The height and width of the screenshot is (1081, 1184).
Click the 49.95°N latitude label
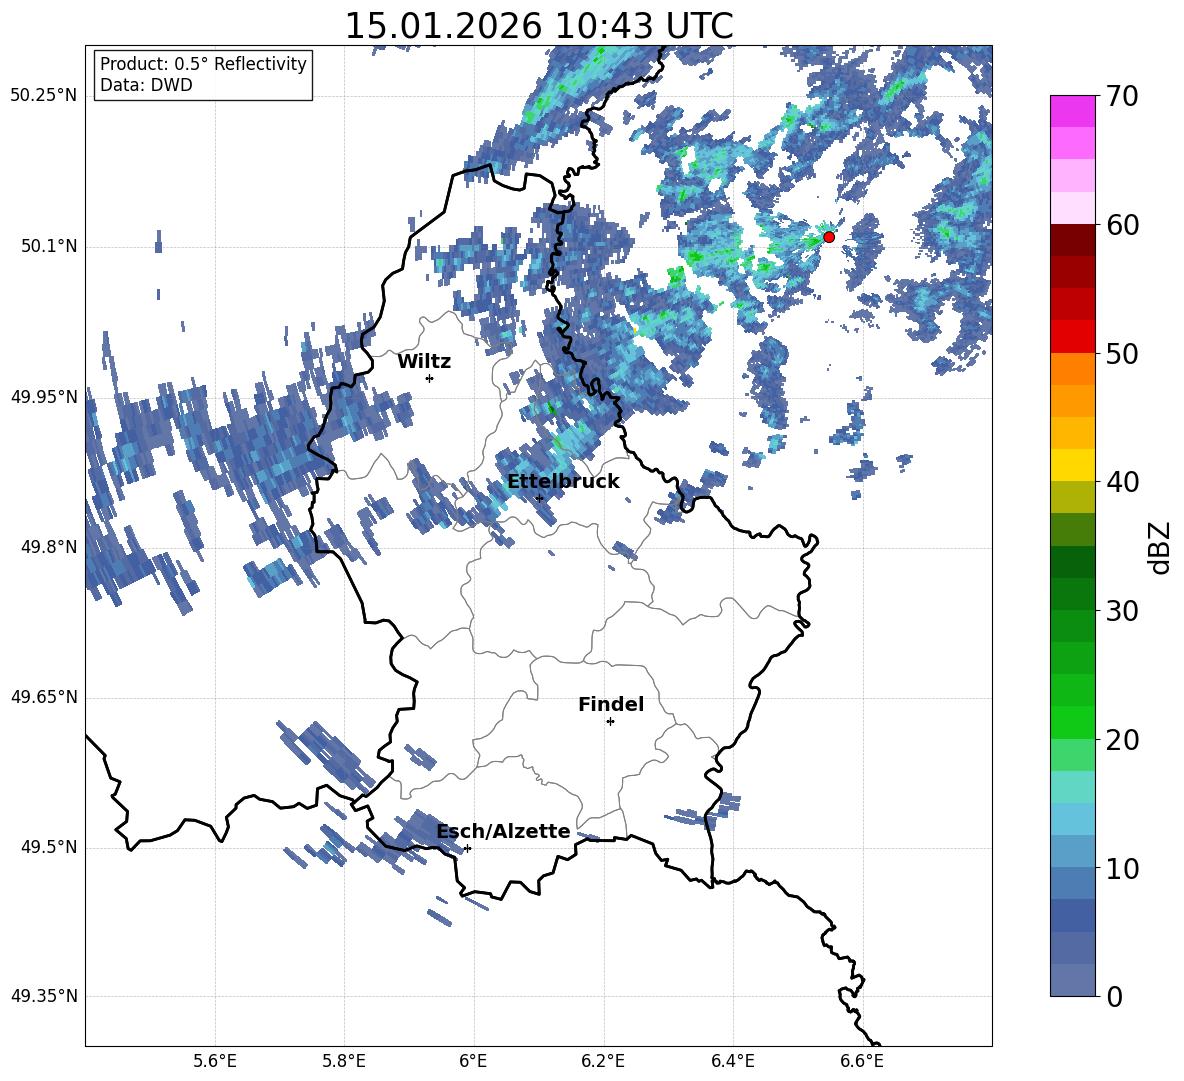coord(44,396)
